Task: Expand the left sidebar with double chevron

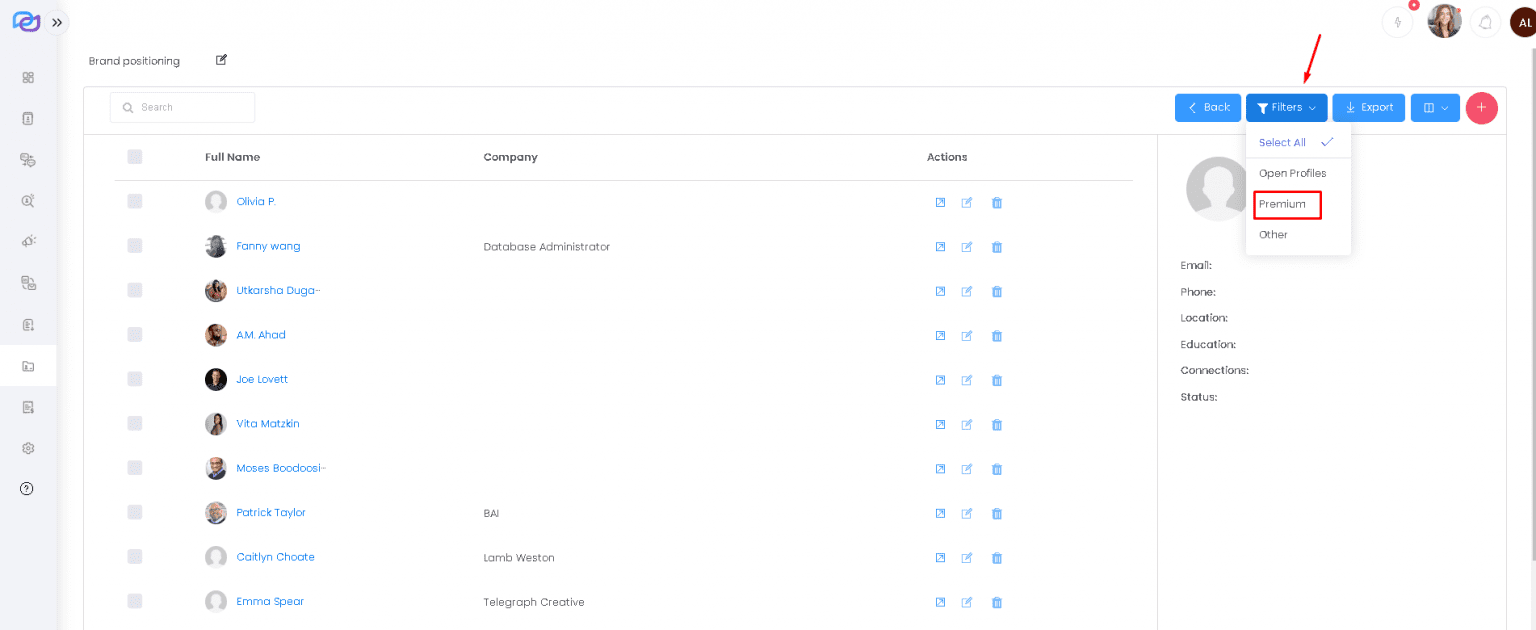Action: click(57, 22)
